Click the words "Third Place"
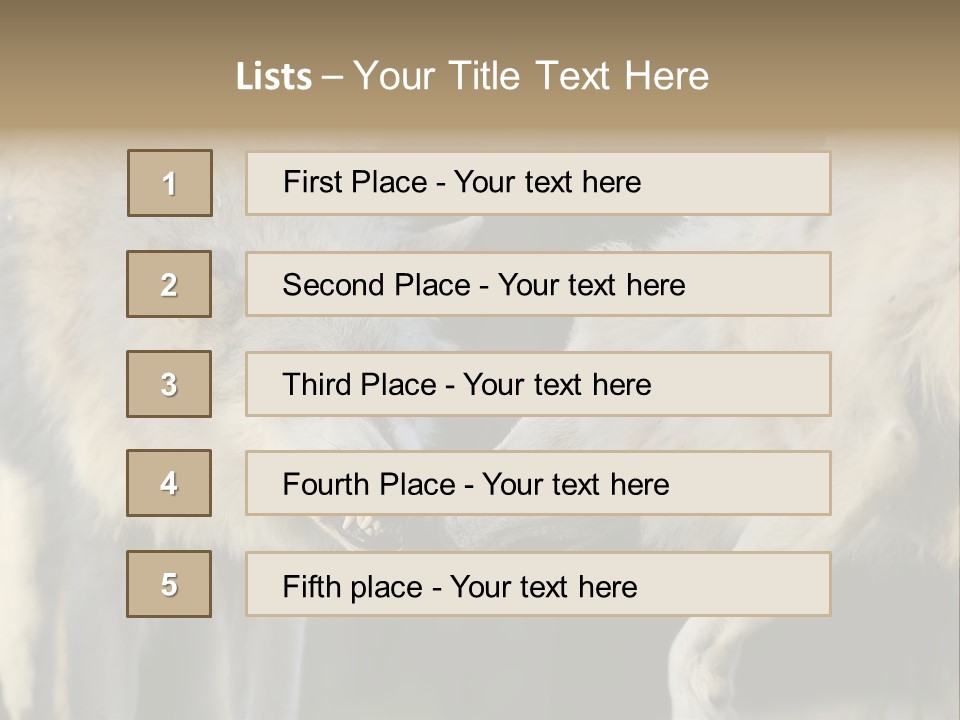 click(x=359, y=385)
